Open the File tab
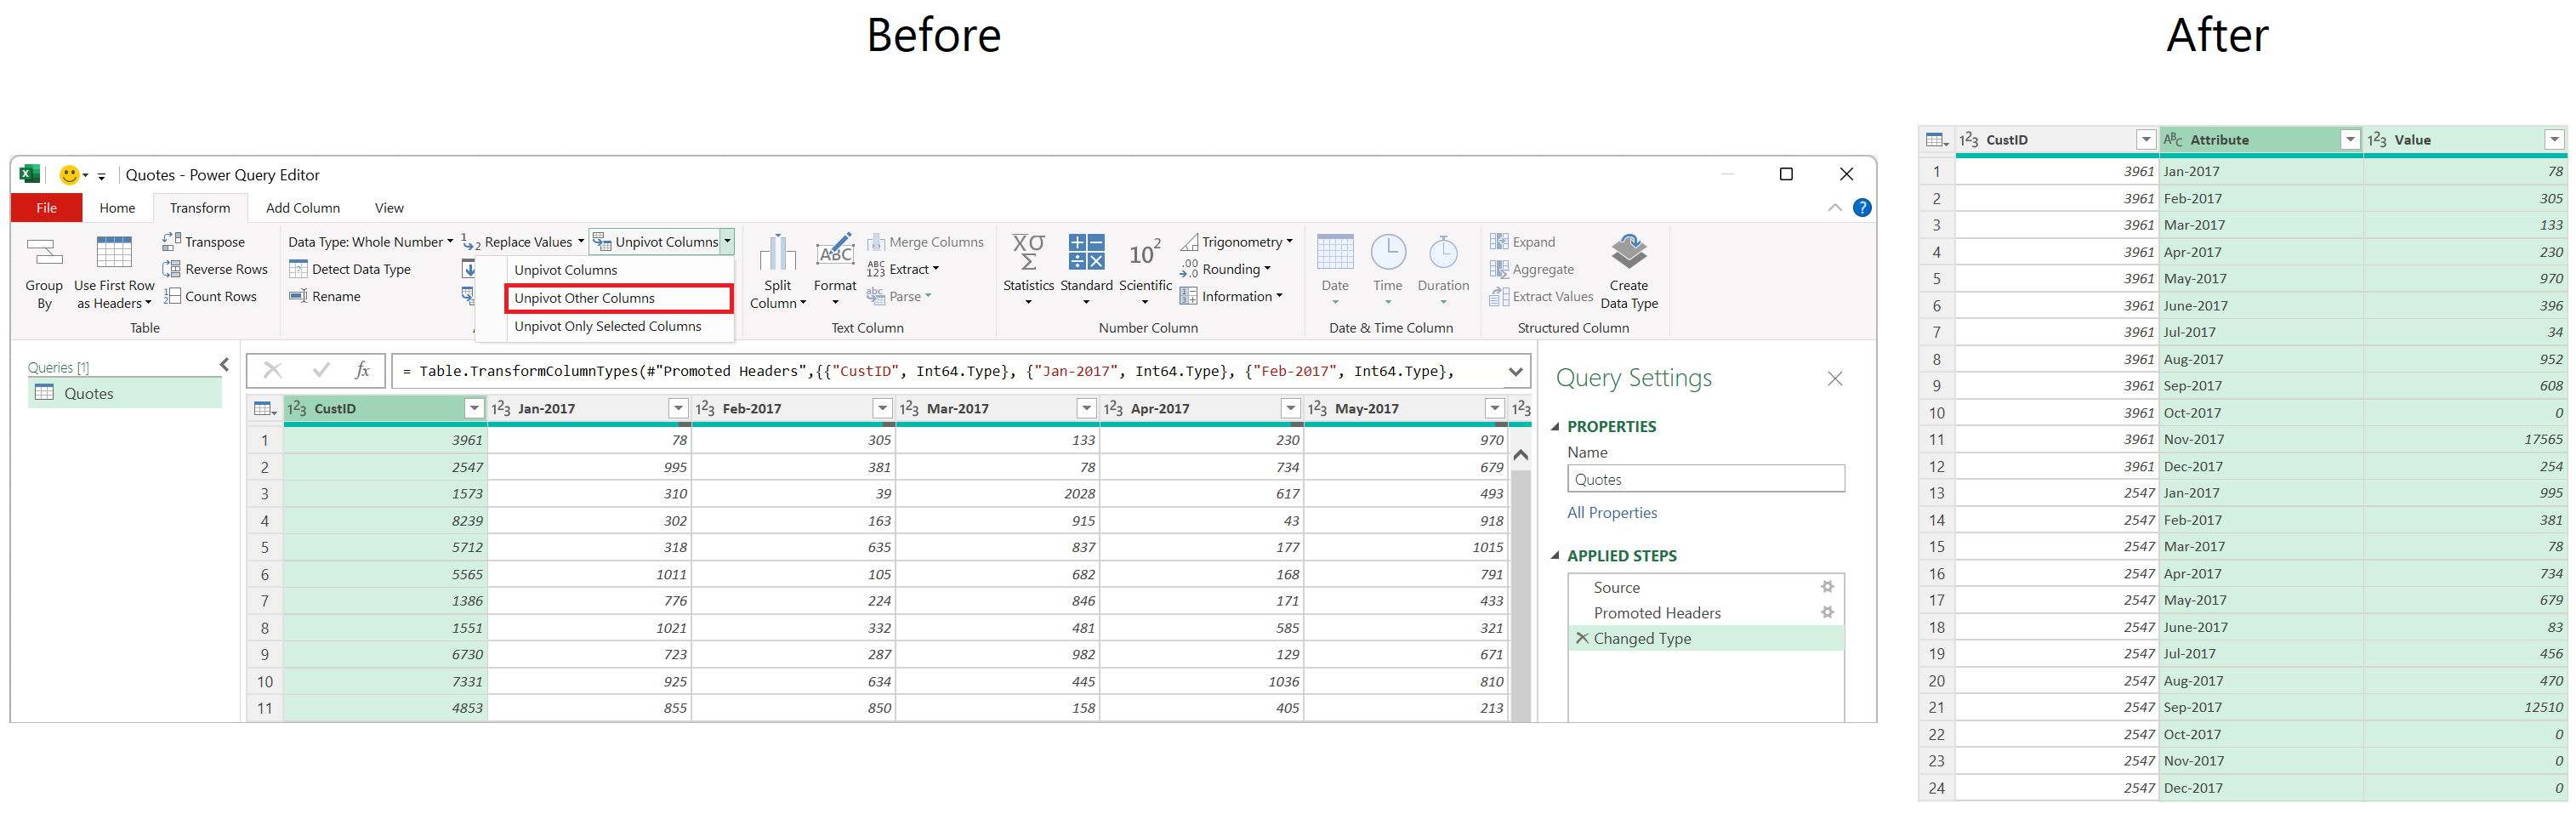This screenshot has width=2576, height=814. point(46,208)
